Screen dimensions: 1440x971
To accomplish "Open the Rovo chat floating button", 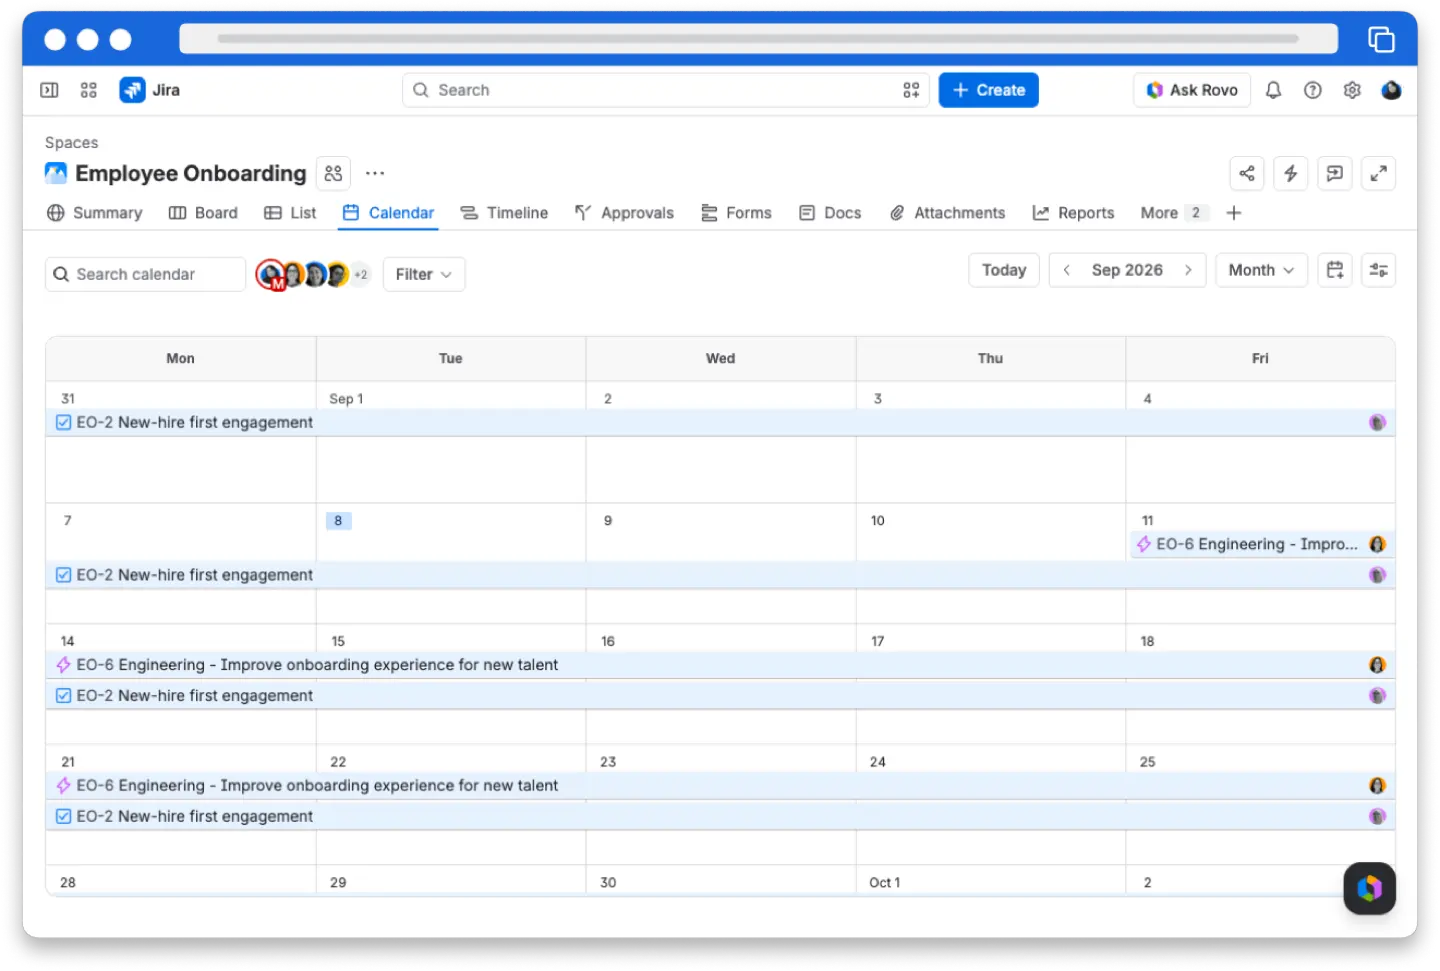I will [1369, 888].
